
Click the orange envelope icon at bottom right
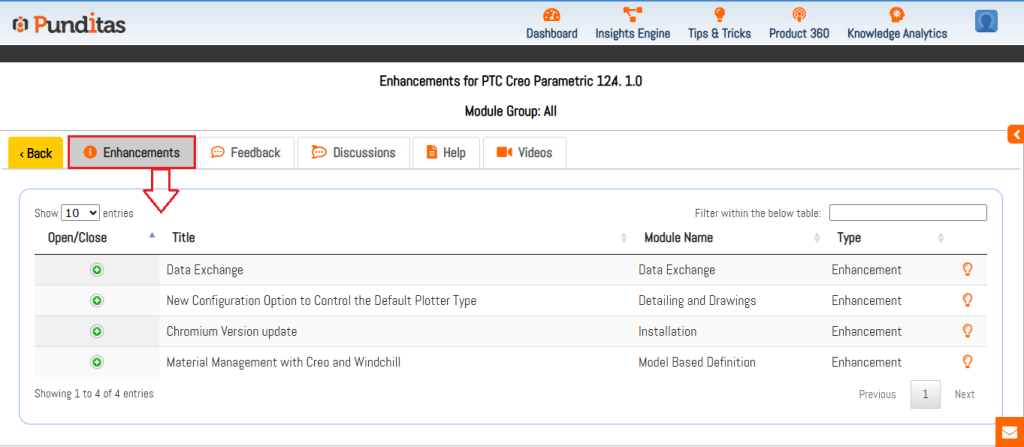[1009, 432]
